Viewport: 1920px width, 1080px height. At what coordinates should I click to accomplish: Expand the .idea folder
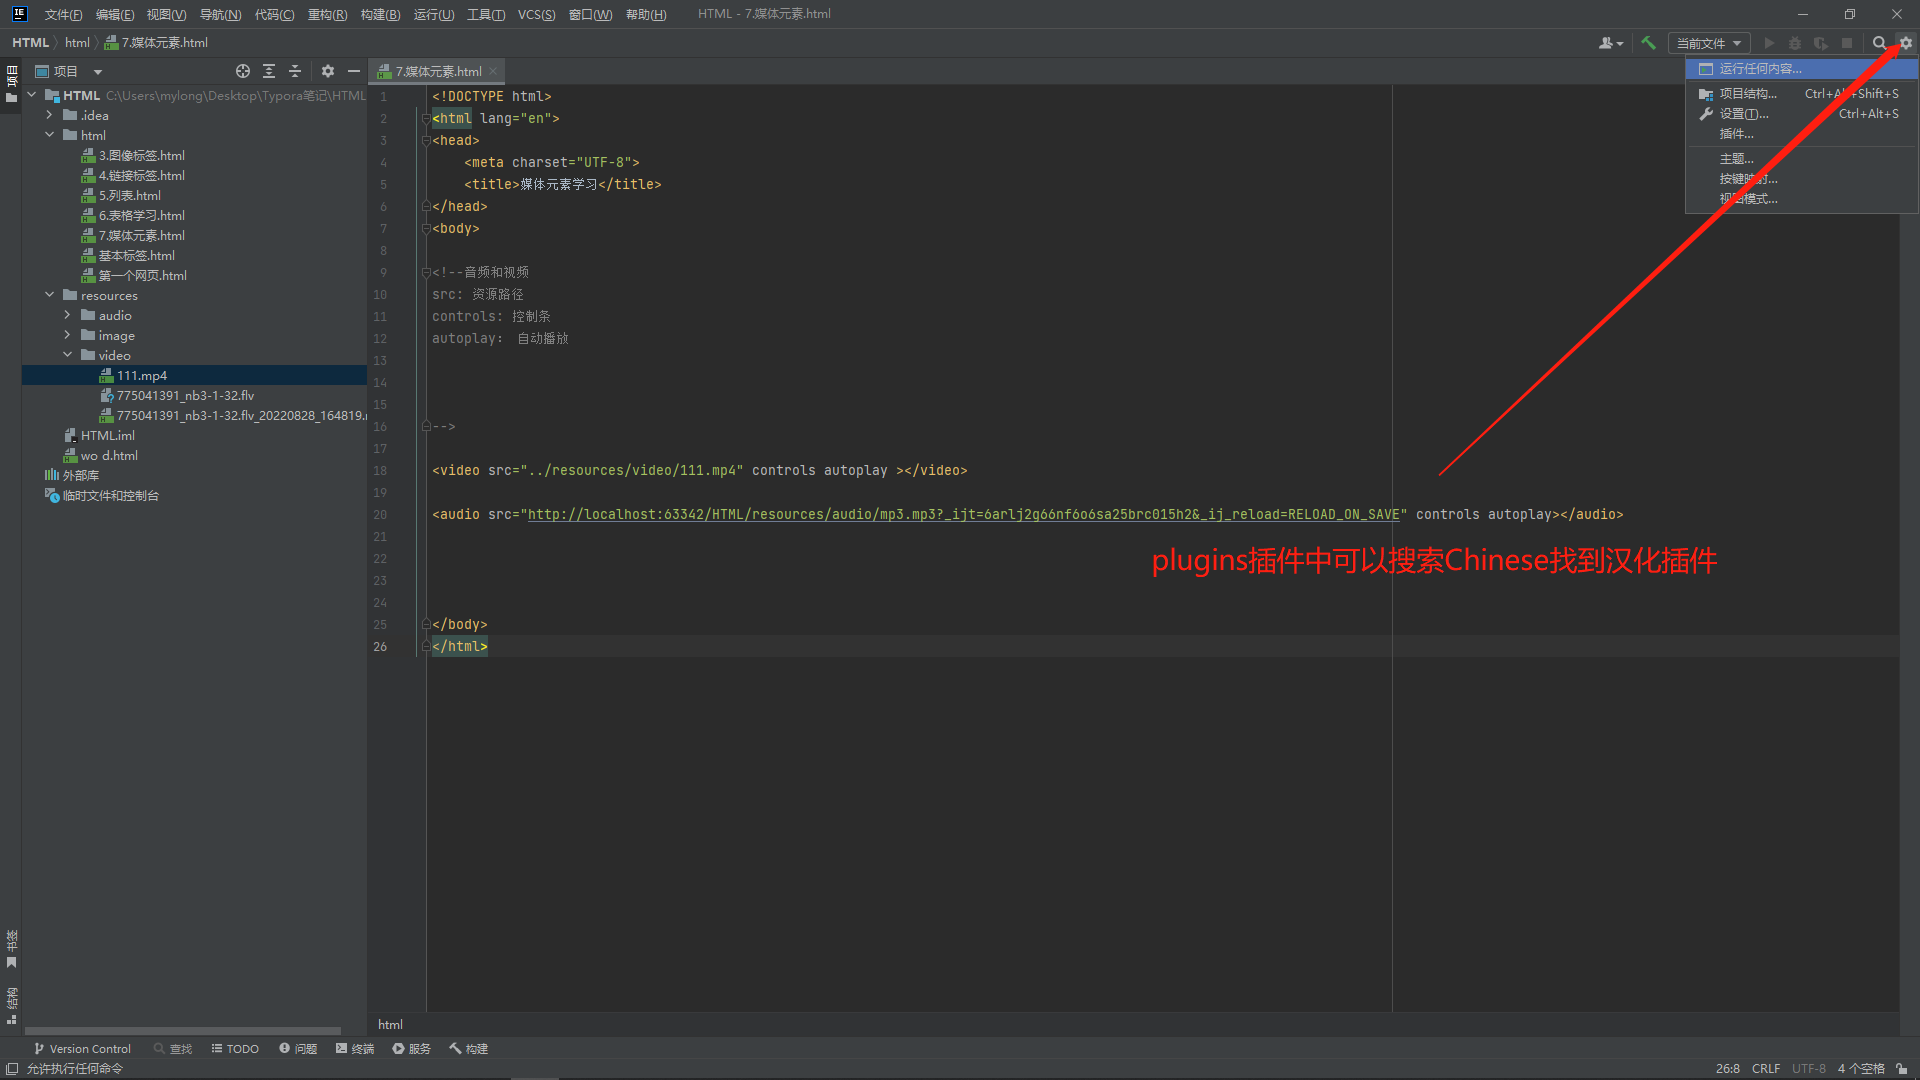coord(50,115)
